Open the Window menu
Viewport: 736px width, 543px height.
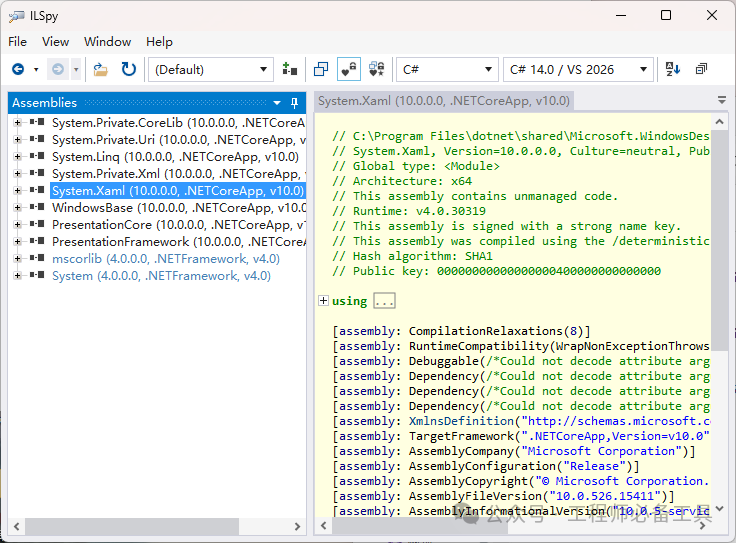pyautogui.click(x=107, y=42)
